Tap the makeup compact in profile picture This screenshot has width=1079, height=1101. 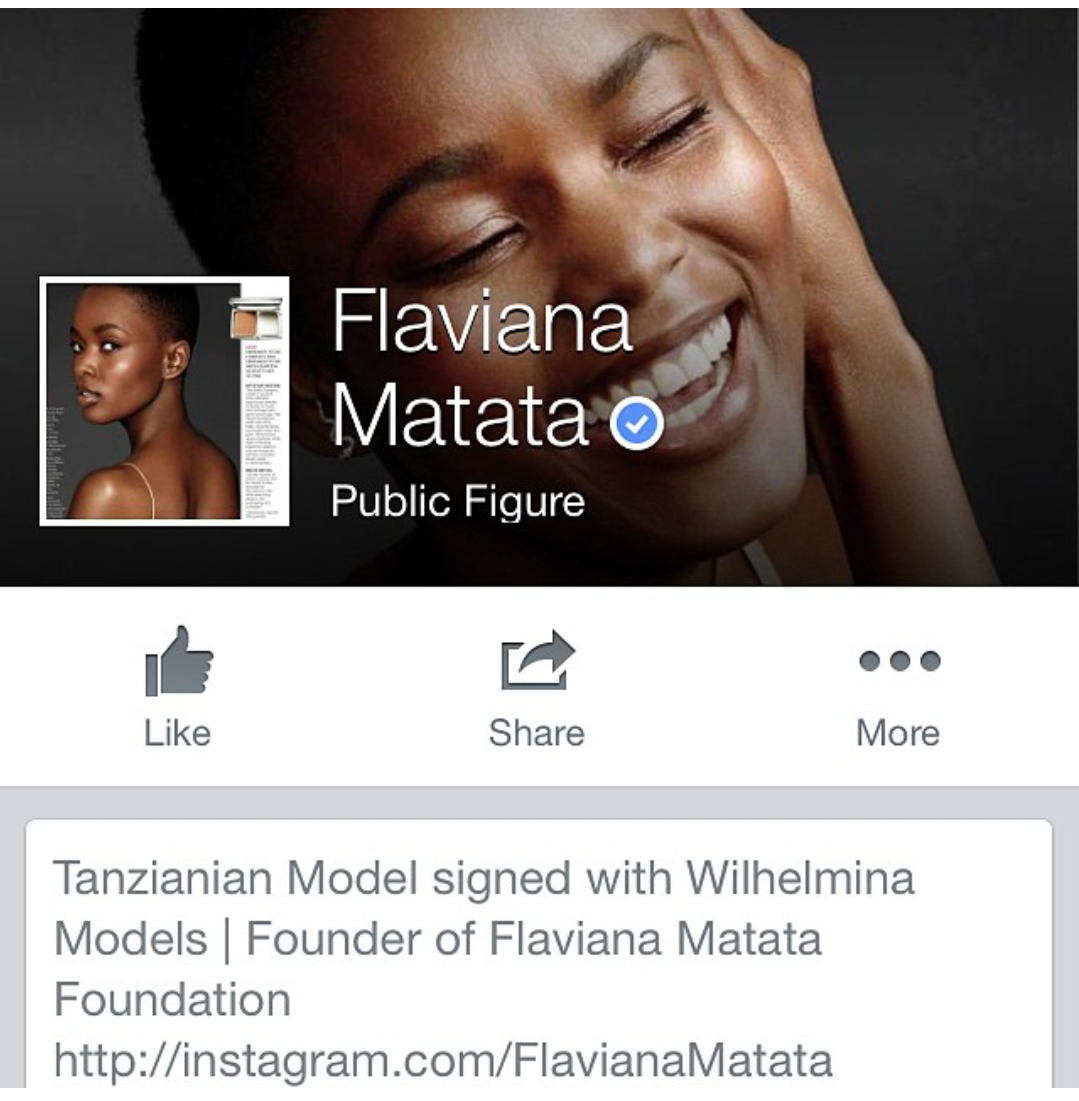click(258, 319)
